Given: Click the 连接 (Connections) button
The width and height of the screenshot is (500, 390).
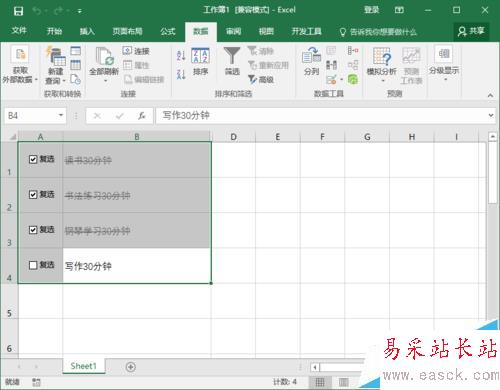Looking at the screenshot, I should 136,51.
